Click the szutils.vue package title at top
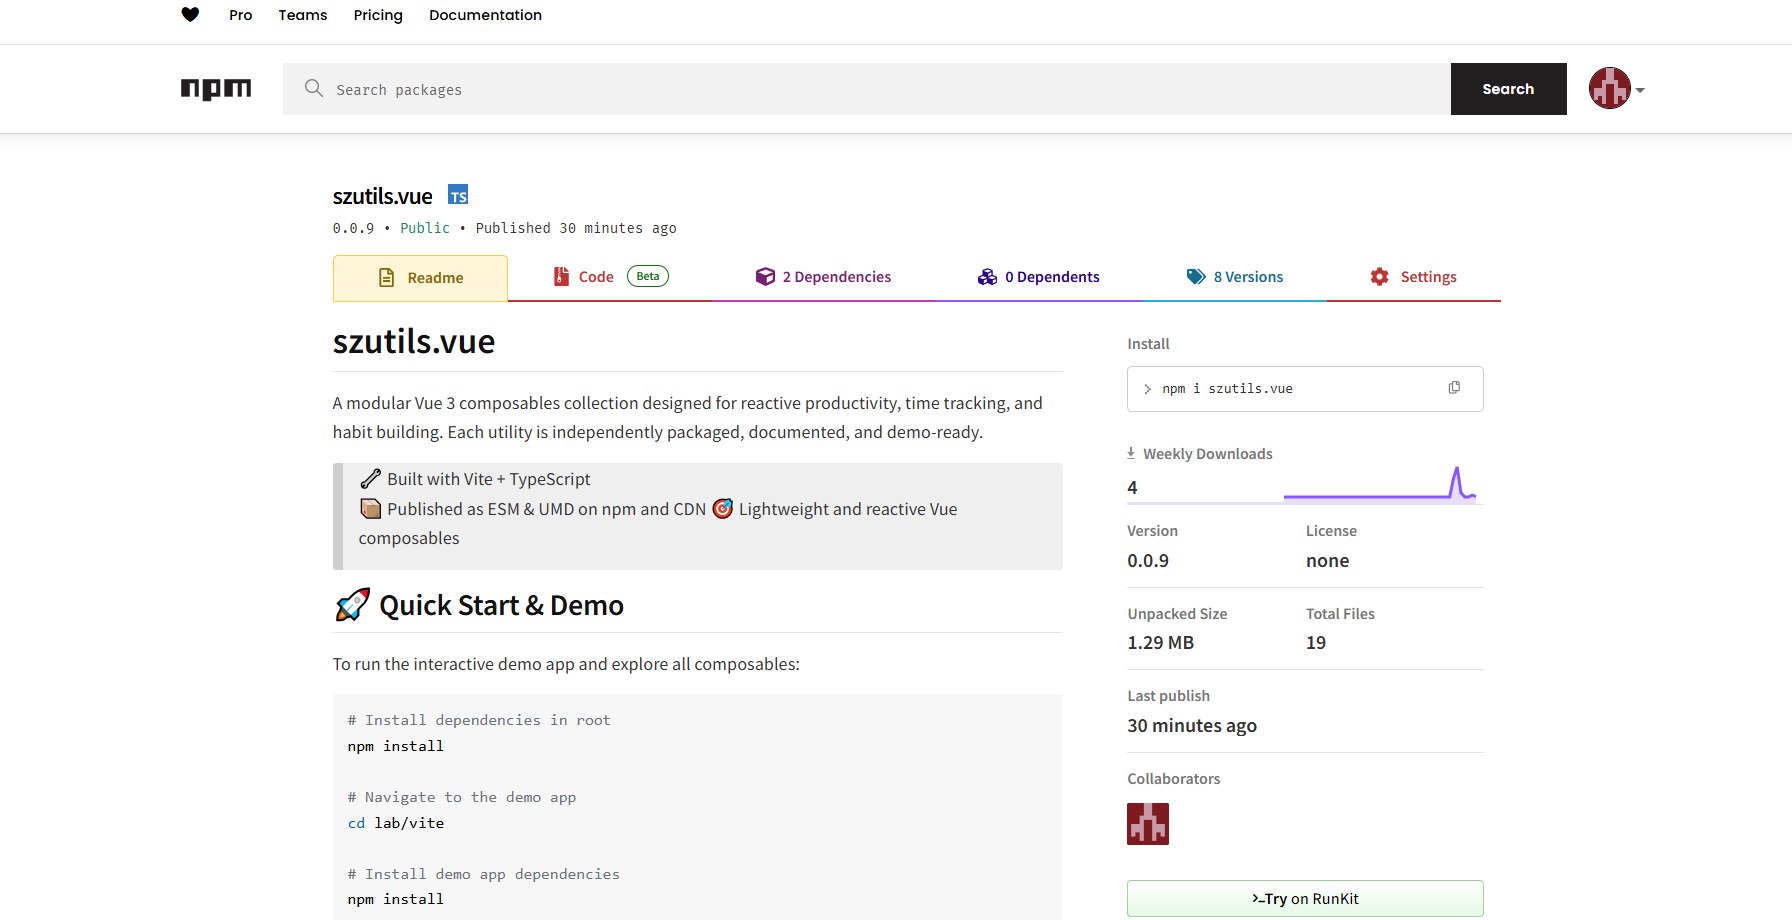 [x=383, y=196]
